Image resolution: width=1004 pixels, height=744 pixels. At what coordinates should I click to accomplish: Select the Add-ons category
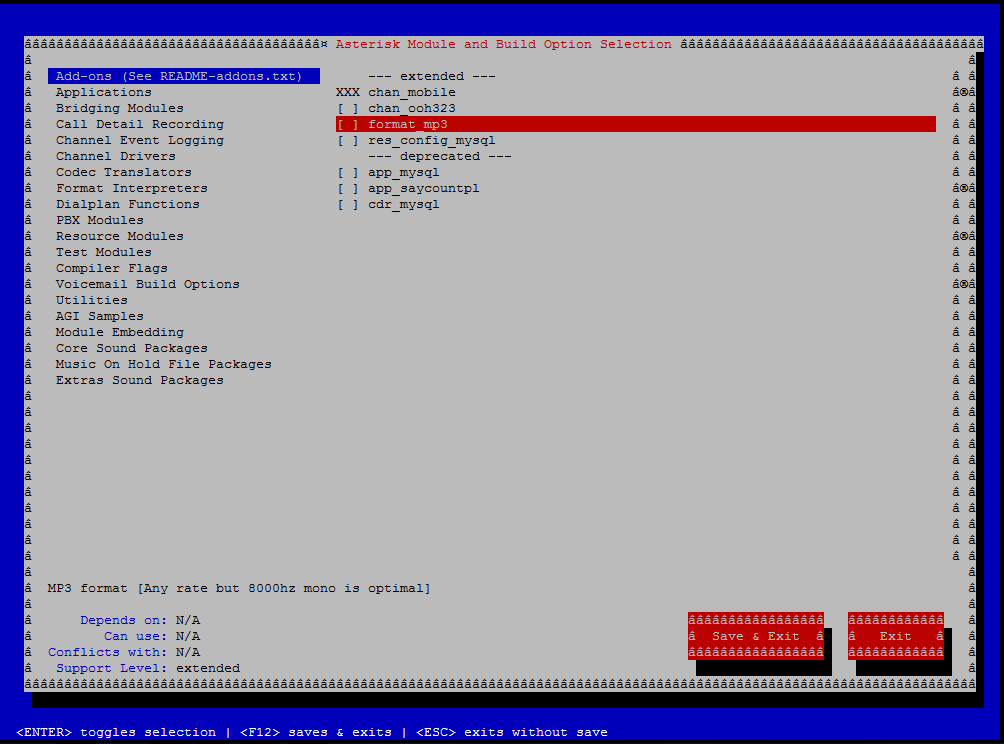click(184, 76)
